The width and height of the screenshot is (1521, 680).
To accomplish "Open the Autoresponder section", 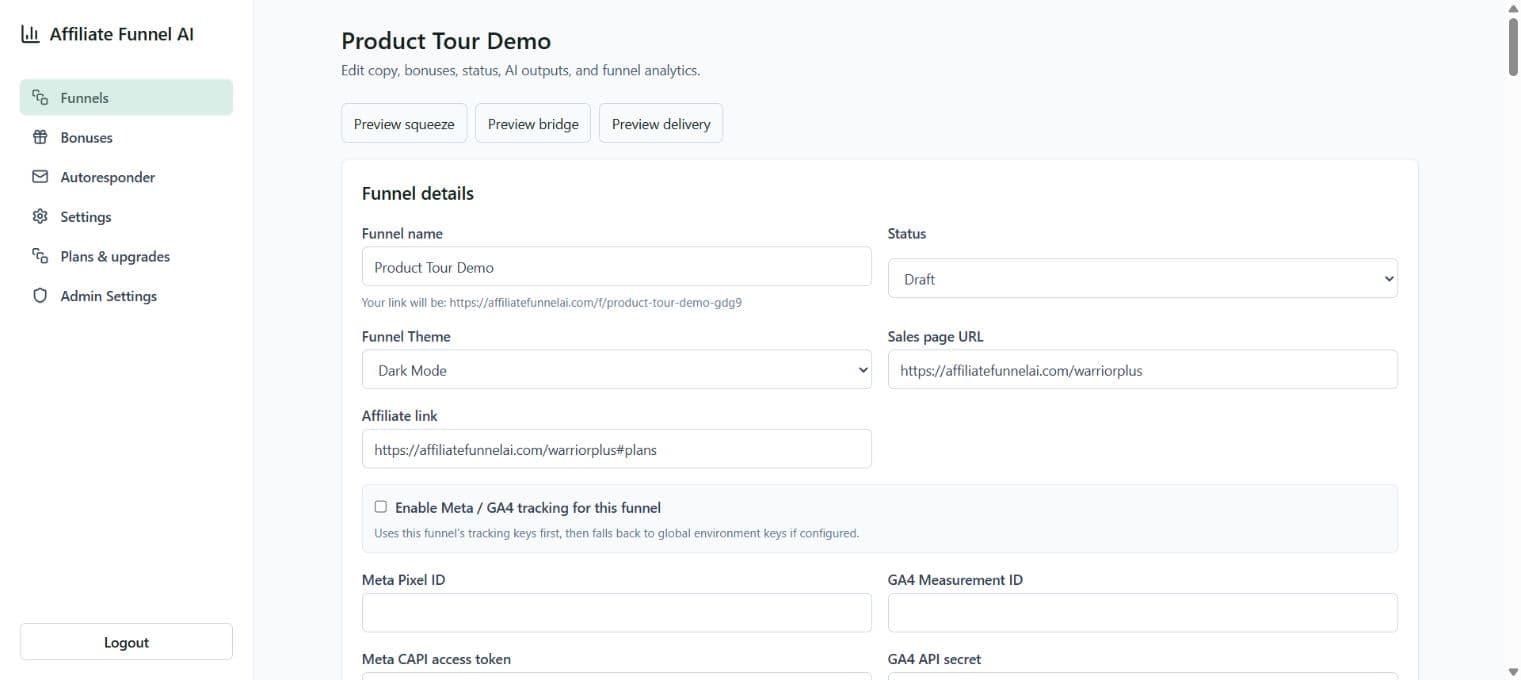I will (x=126, y=177).
